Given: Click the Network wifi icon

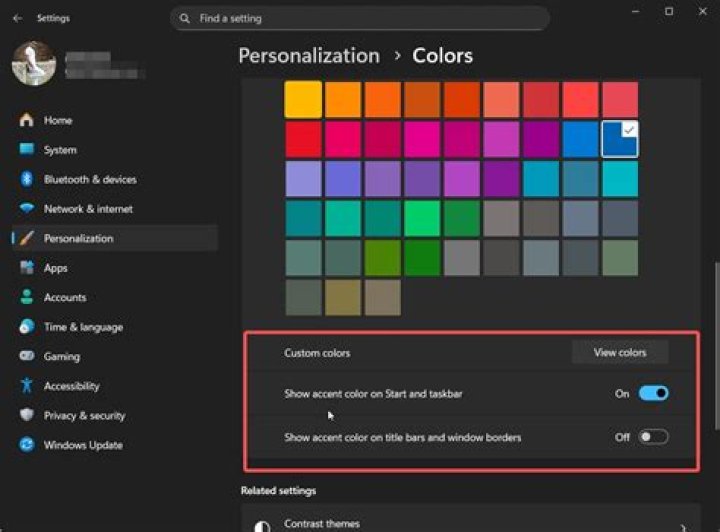Looking at the screenshot, I should [x=27, y=208].
